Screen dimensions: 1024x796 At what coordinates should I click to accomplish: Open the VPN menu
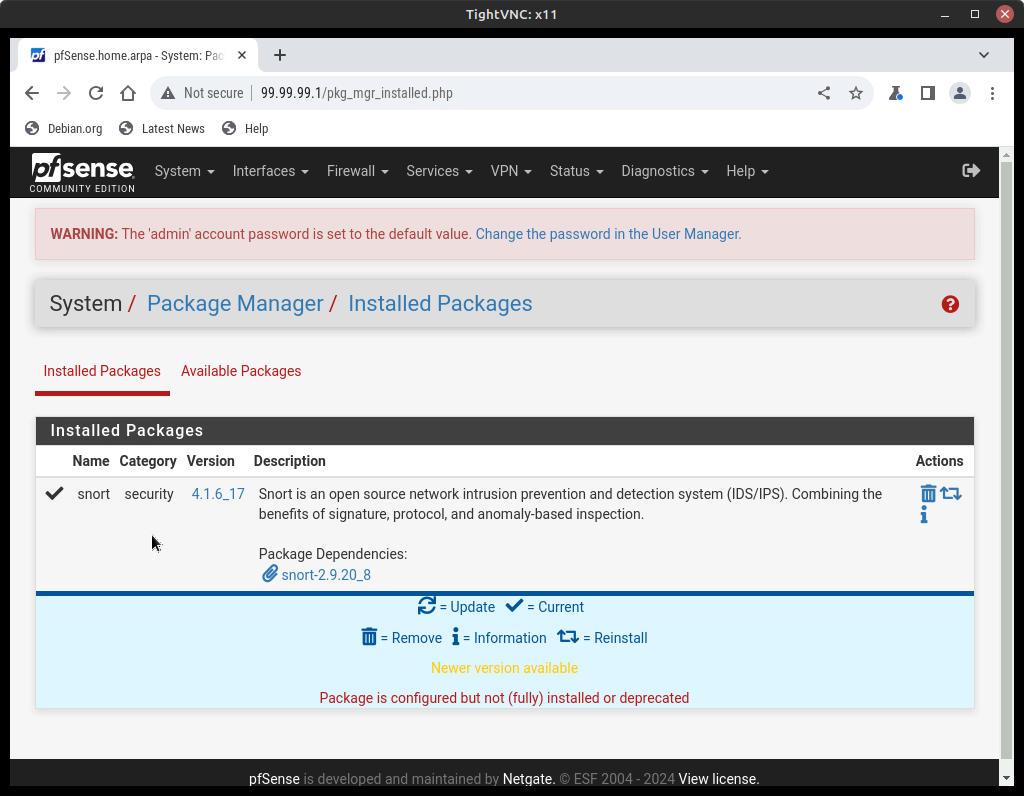click(511, 171)
